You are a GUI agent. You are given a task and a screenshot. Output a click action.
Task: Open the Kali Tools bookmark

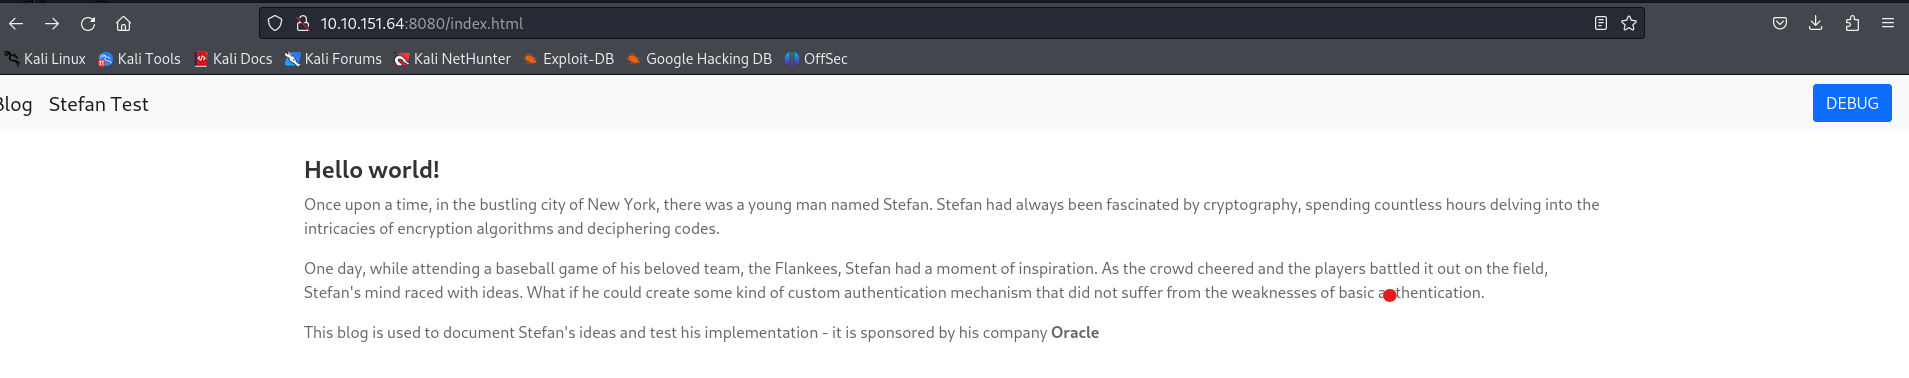click(139, 59)
